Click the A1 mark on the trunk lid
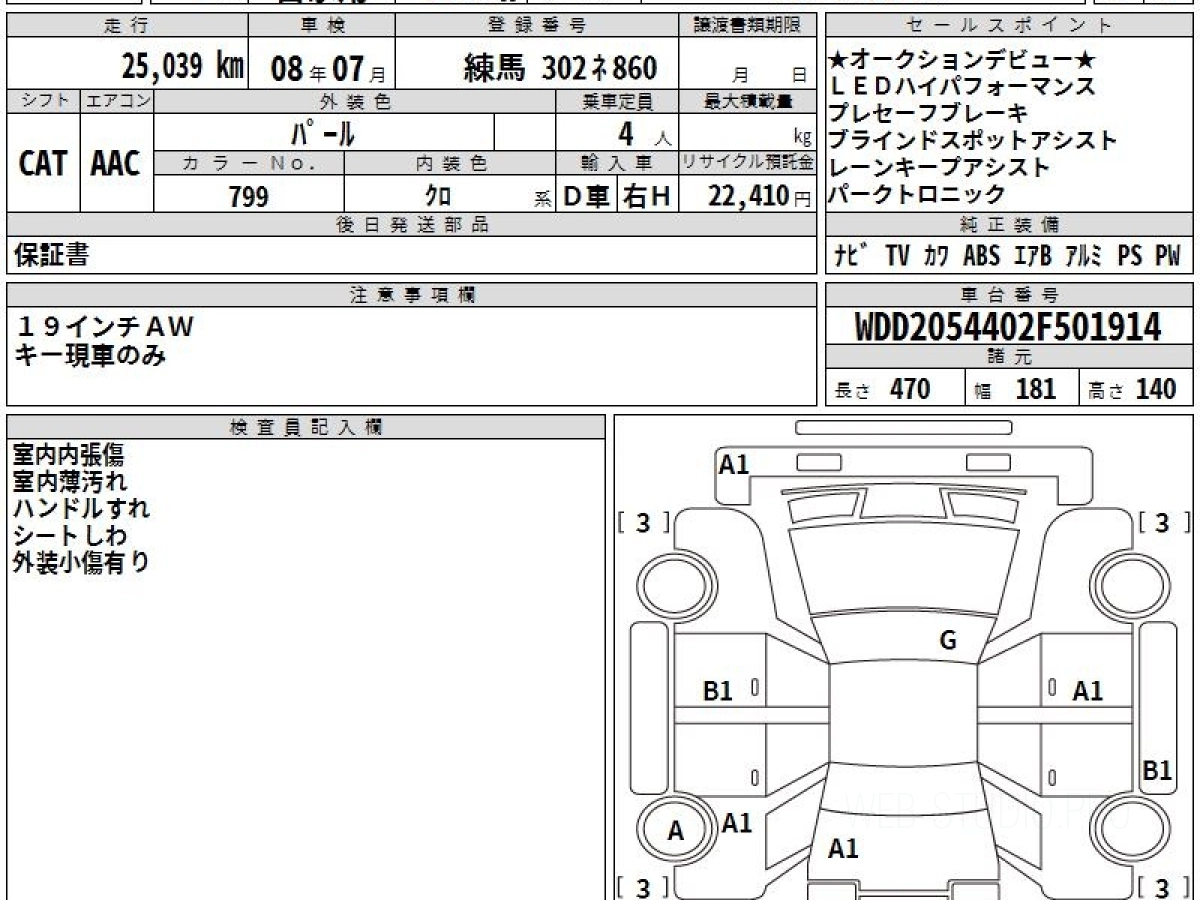This screenshot has height=900, width=1200. point(843,849)
